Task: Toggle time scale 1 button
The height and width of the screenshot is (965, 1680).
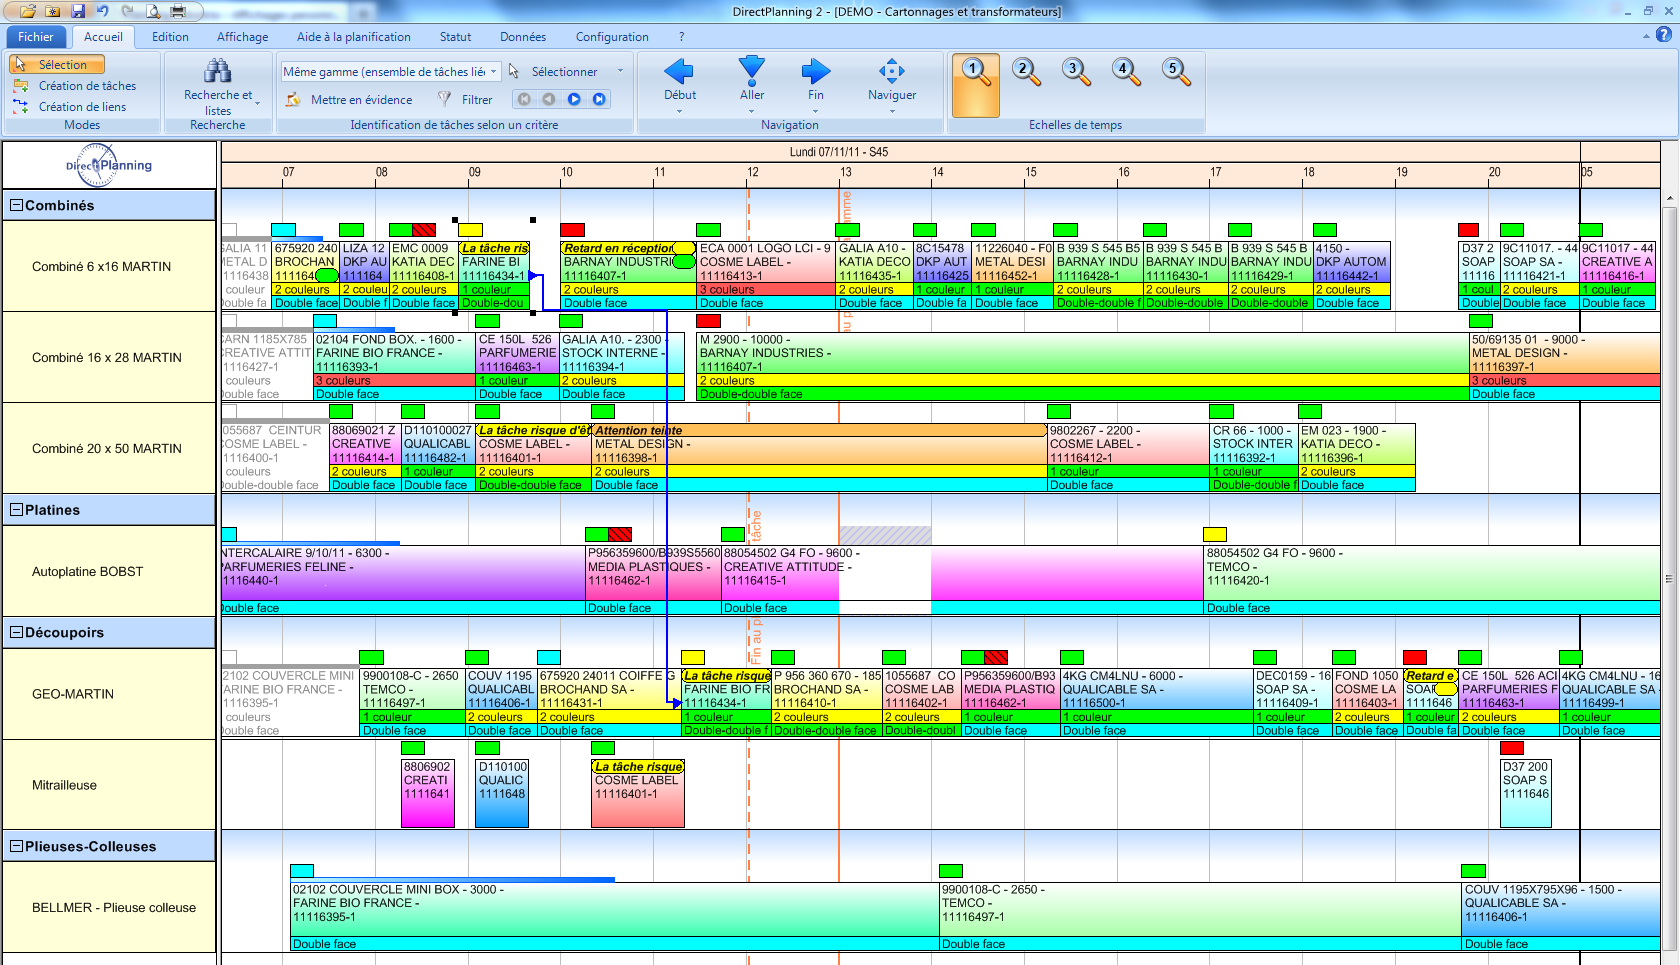Action: (976, 85)
